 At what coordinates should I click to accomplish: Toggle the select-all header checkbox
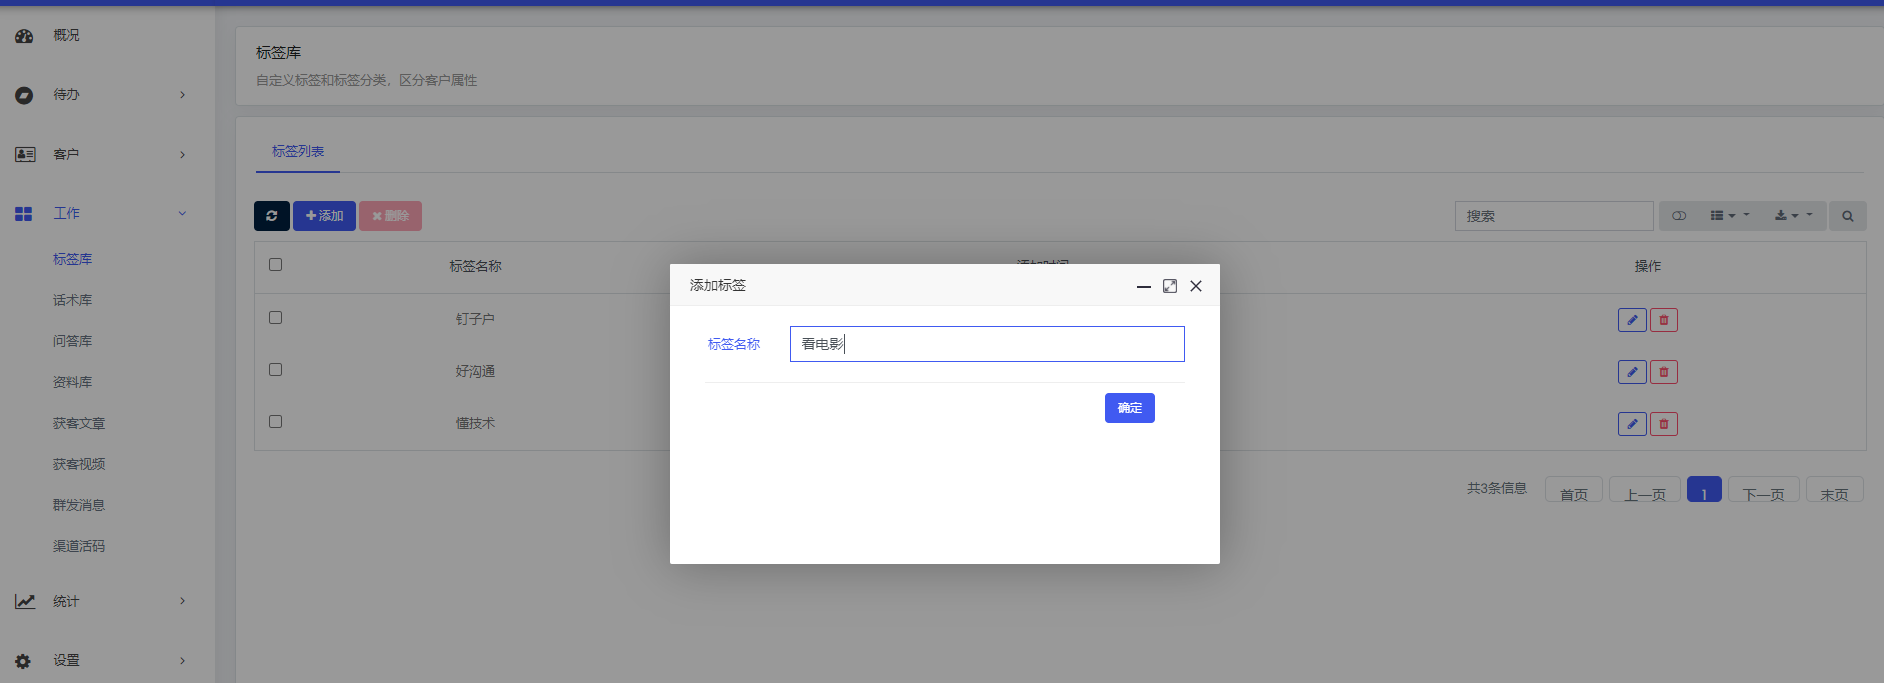[276, 265]
